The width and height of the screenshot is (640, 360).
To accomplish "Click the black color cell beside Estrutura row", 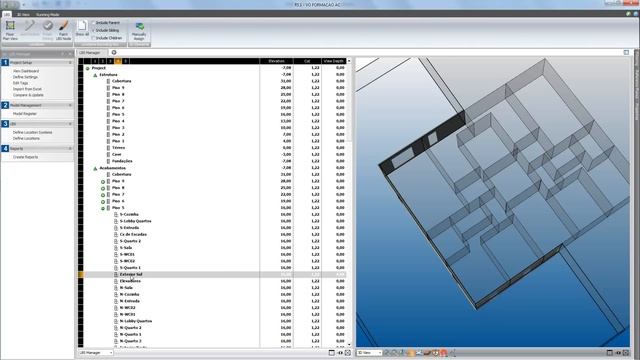I will pos(80,75).
